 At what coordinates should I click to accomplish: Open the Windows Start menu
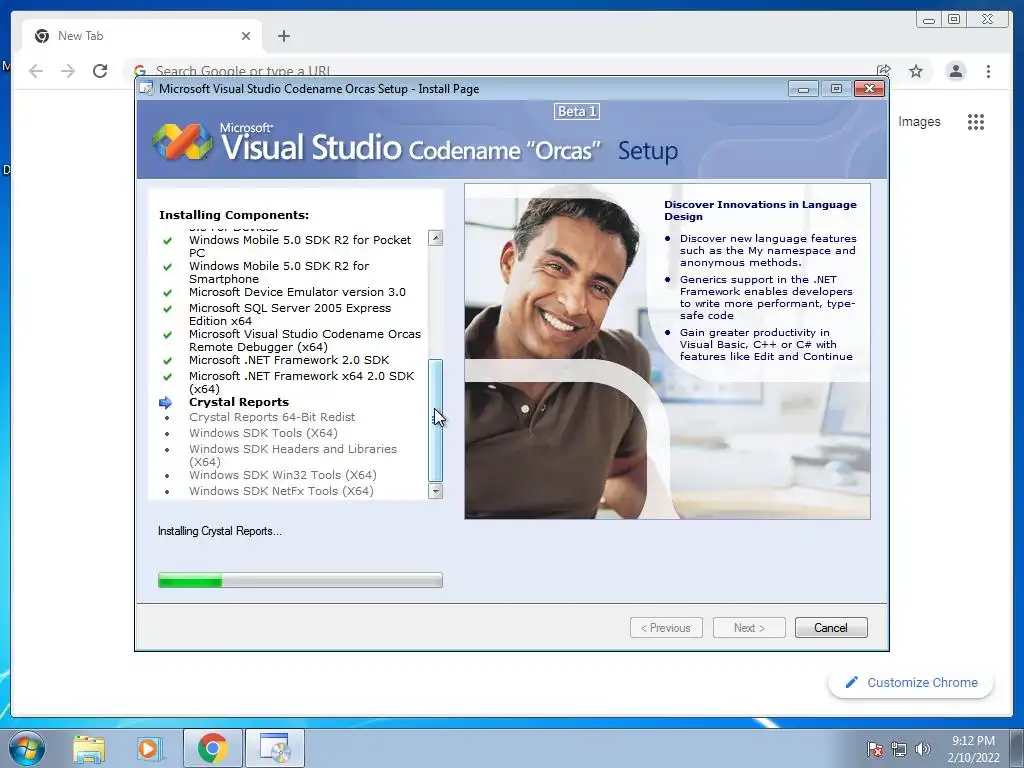tap(27, 748)
